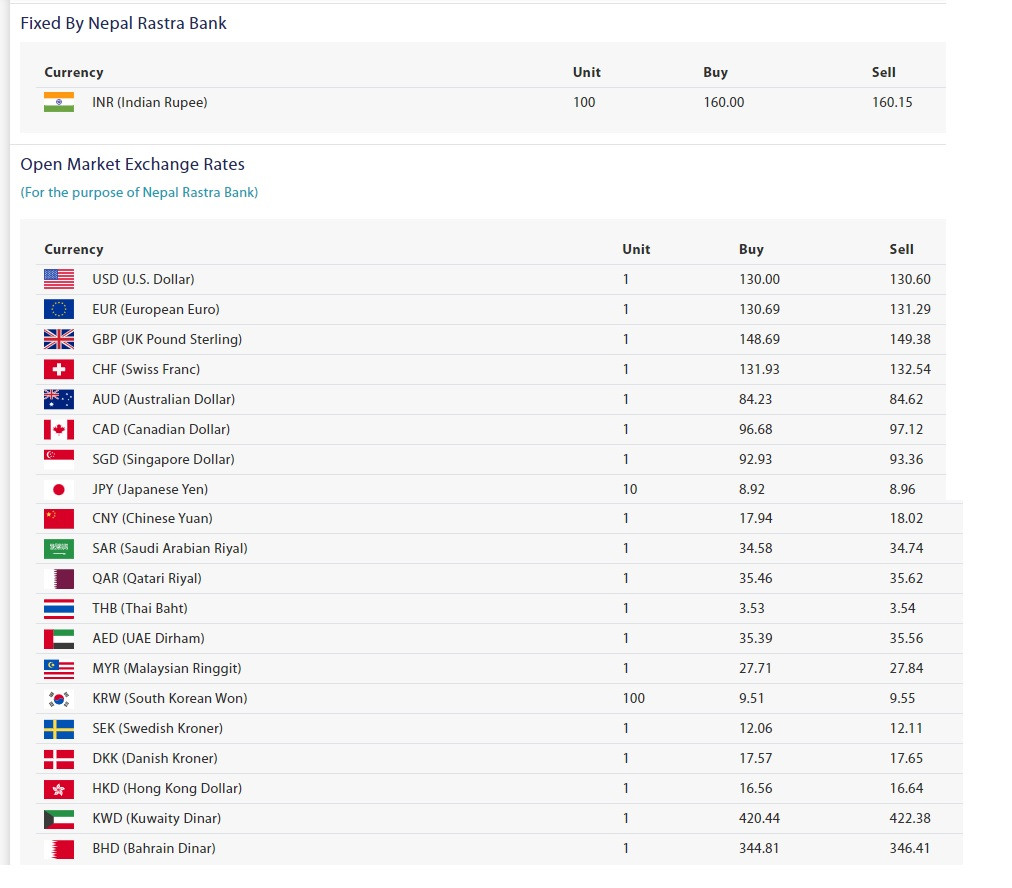1012x888 pixels.
Task: Click the Kuwait flag icon
Action: (59, 818)
